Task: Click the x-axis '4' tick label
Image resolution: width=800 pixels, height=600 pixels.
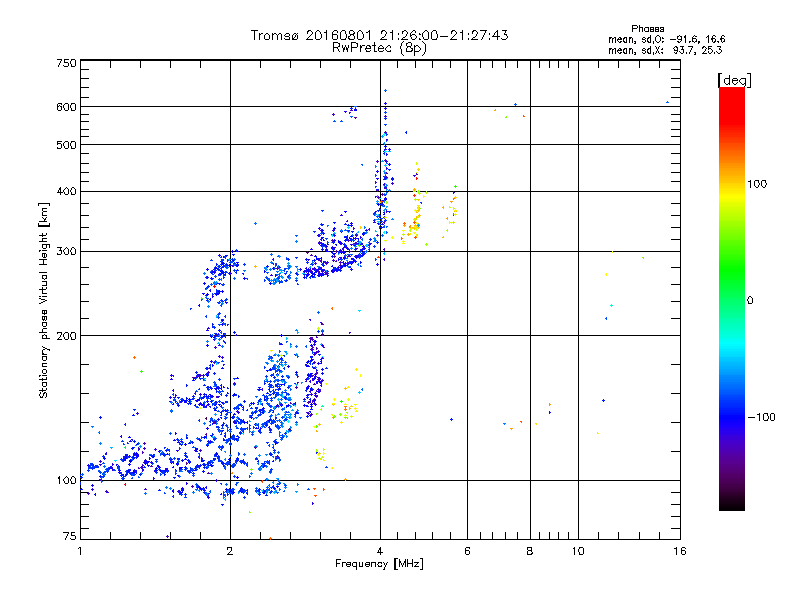Action: (x=380, y=551)
